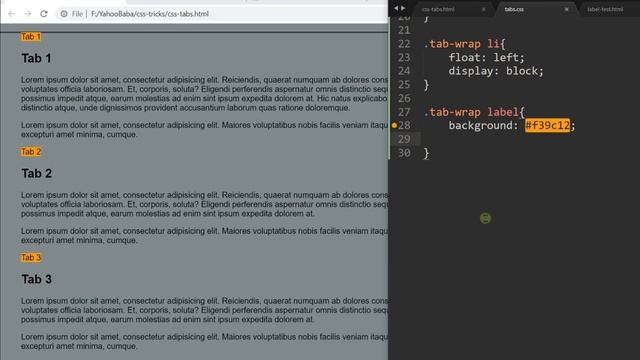This screenshot has height=360, width=640.
Task: Click '.tab-wrap li' selector text
Action: click(462, 44)
